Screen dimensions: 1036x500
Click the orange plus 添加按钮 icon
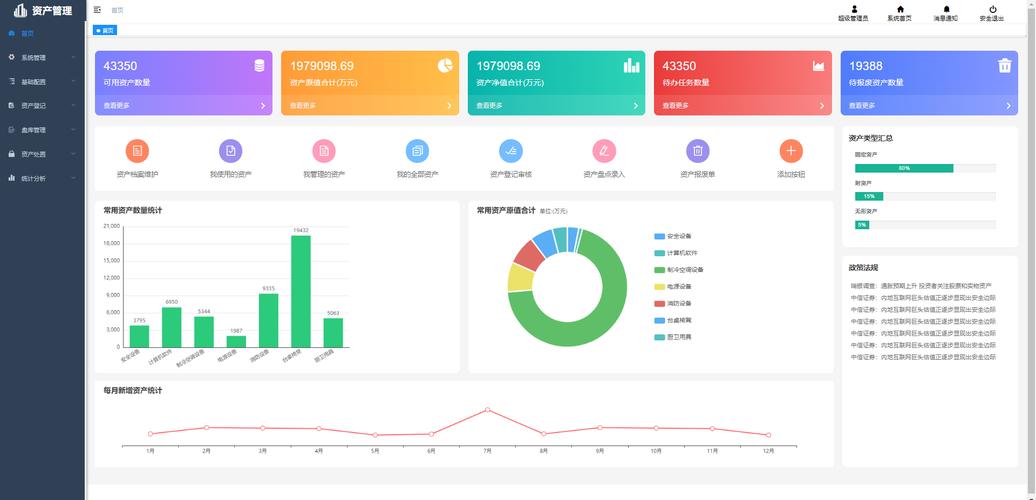[x=791, y=151]
